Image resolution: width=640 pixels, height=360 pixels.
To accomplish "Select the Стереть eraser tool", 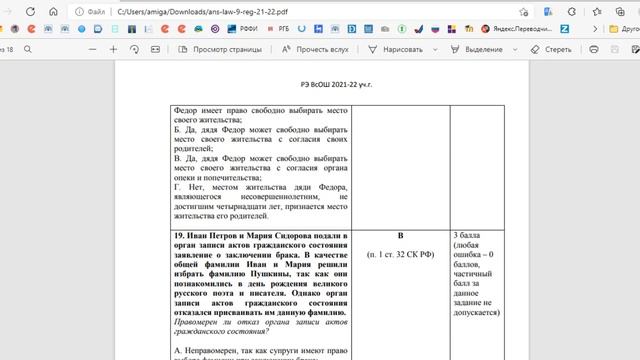I will 551,49.
